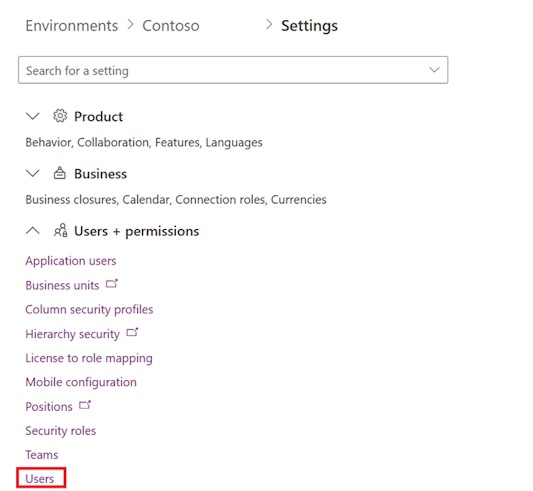Open the setting search dropdown arrow
The height and width of the screenshot is (491, 533).
tap(434, 70)
